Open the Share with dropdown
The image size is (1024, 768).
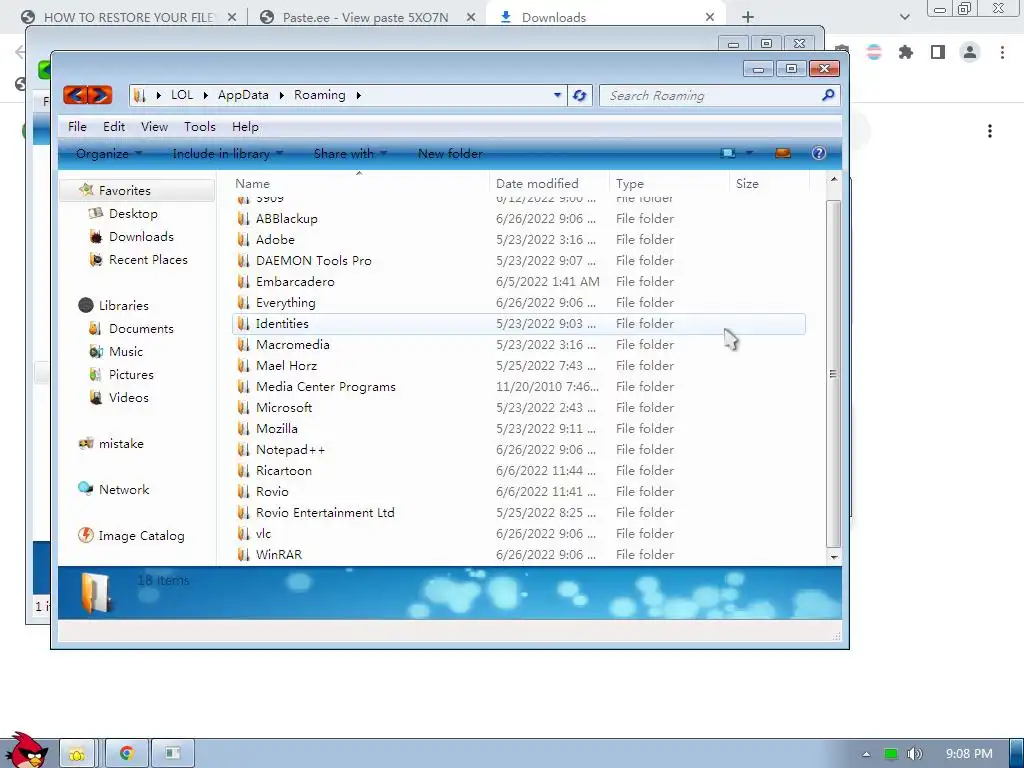[x=350, y=153]
